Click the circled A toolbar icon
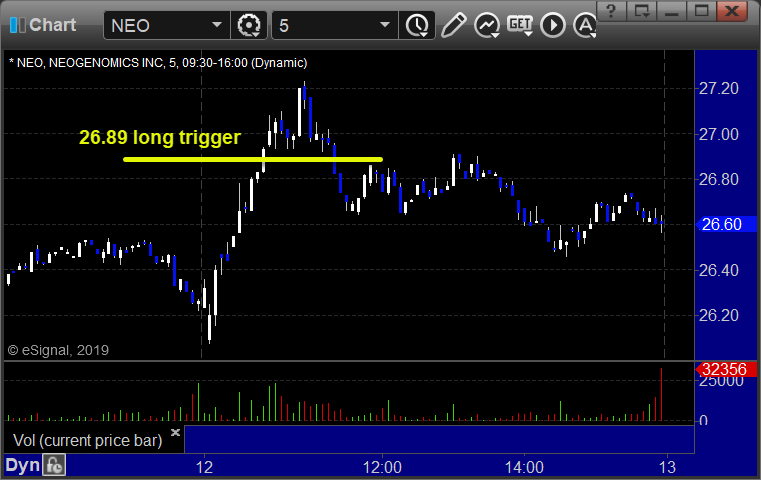 [x=585, y=25]
